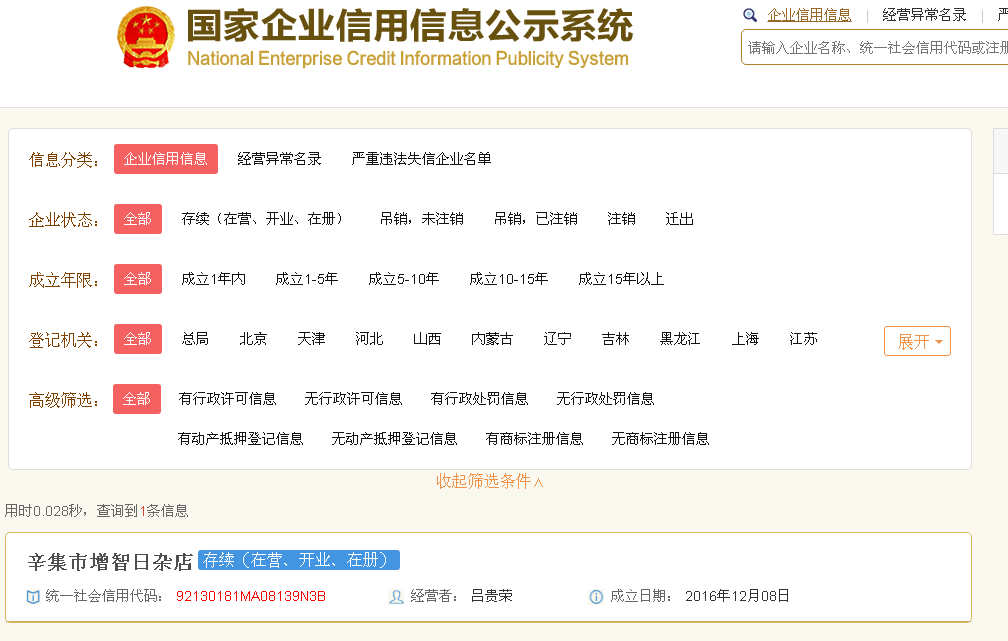This screenshot has width=1008, height=641.
Task: Choose 天津 registration authority
Action: pyautogui.click(x=311, y=339)
